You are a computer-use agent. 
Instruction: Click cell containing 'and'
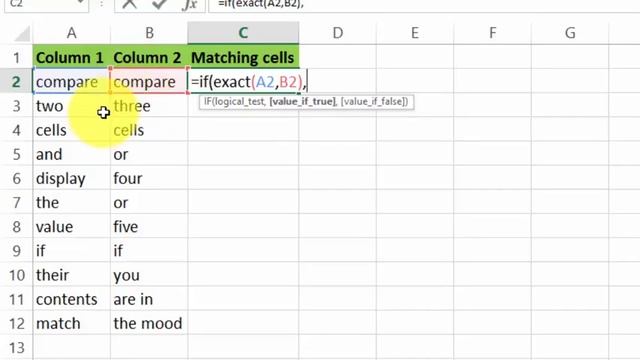click(71, 154)
